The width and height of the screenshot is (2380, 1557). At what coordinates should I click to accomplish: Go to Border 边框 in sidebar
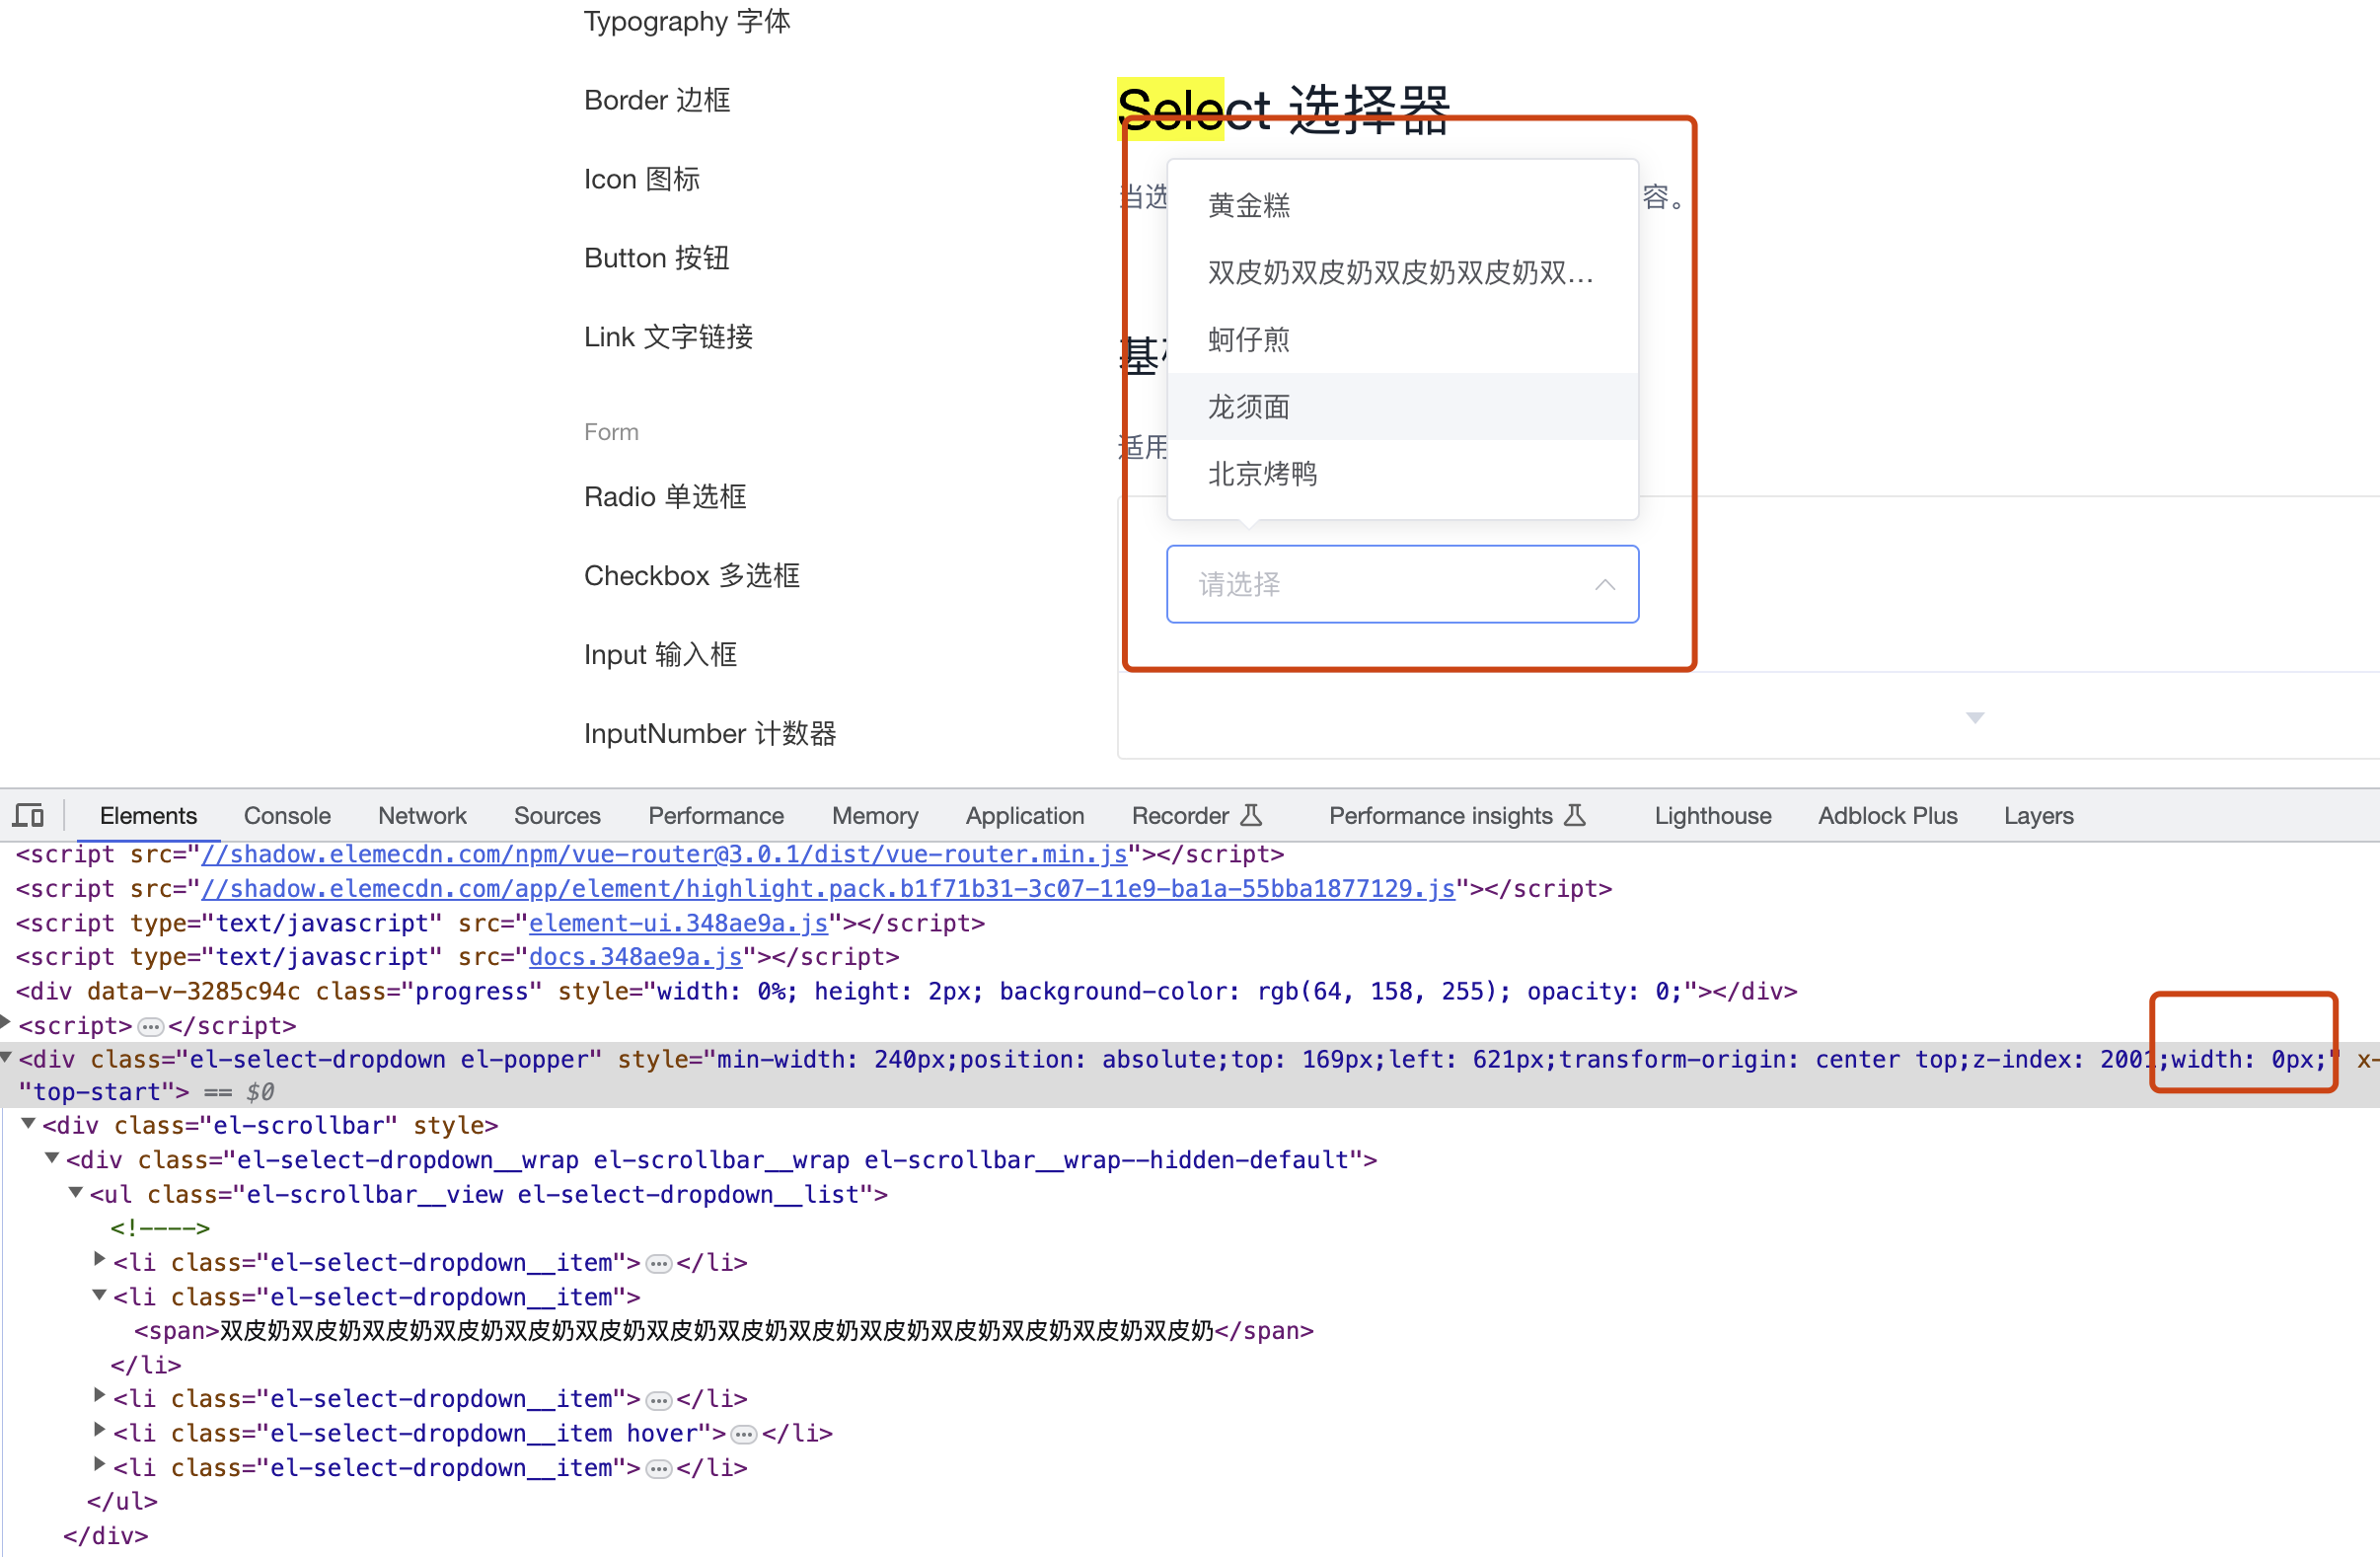[x=657, y=100]
